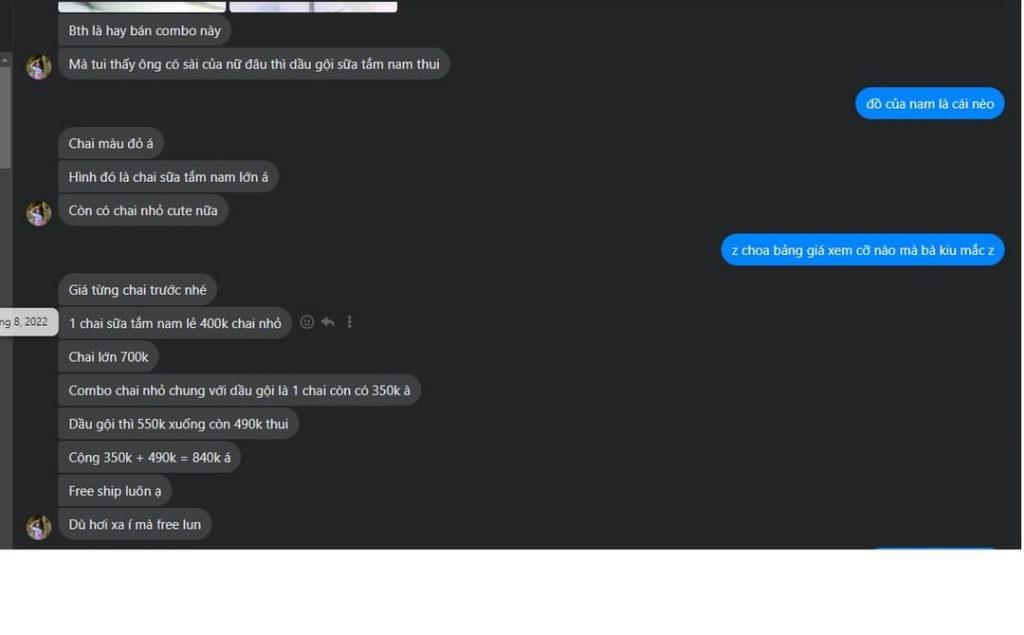The height and width of the screenshot is (635, 1024).
Task: Reply to the 400k chai nhỏ message
Action: pyautogui.click(x=328, y=322)
